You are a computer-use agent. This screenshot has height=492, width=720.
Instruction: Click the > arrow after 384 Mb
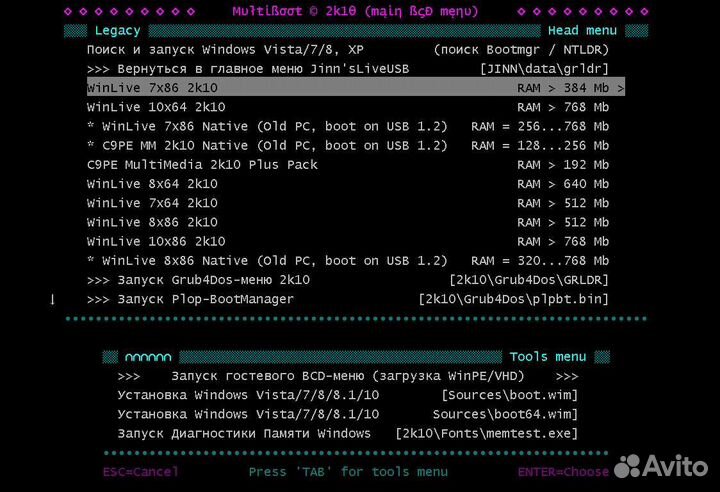coord(621,88)
